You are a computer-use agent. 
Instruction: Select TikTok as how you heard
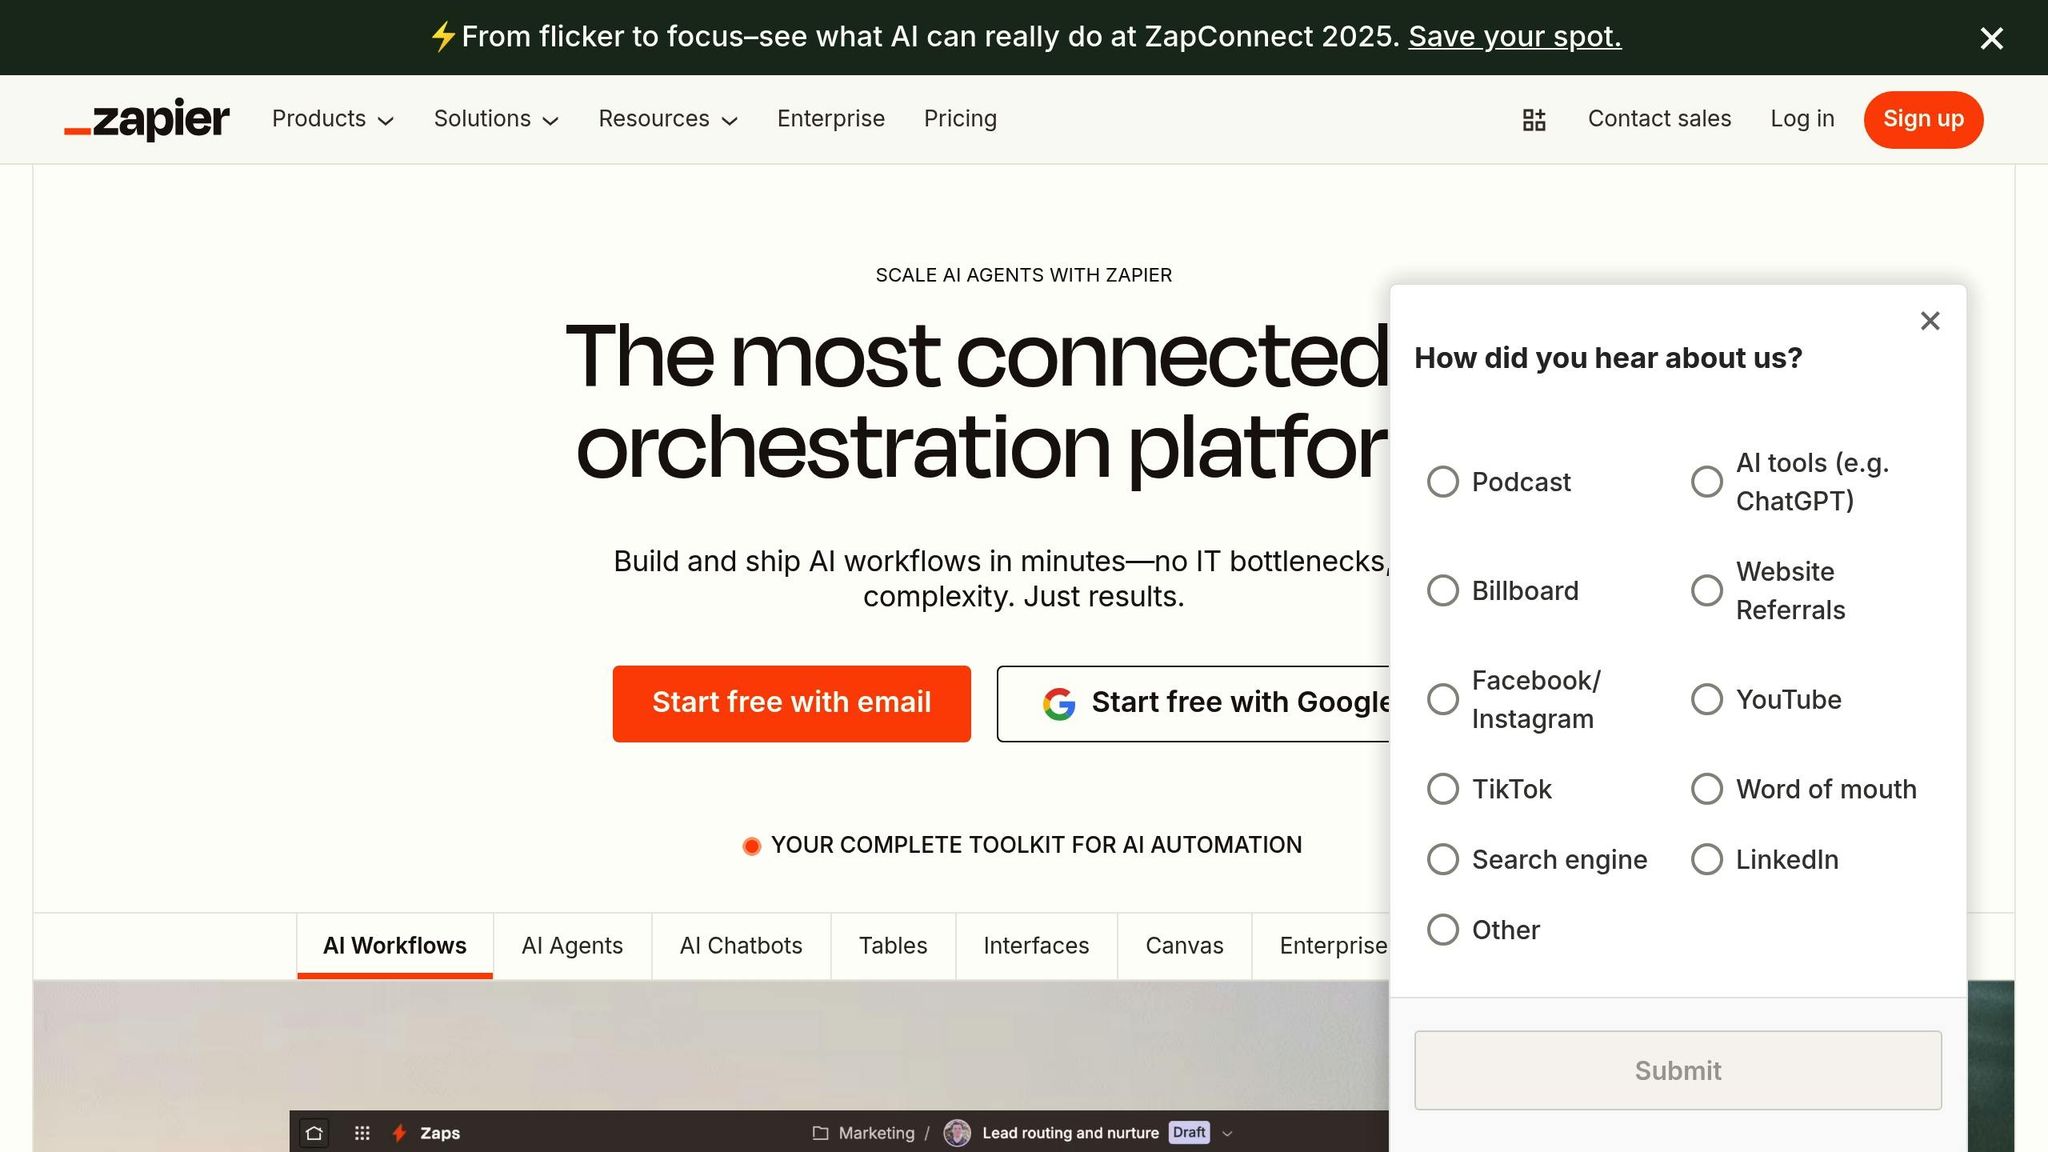point(1443,789)
